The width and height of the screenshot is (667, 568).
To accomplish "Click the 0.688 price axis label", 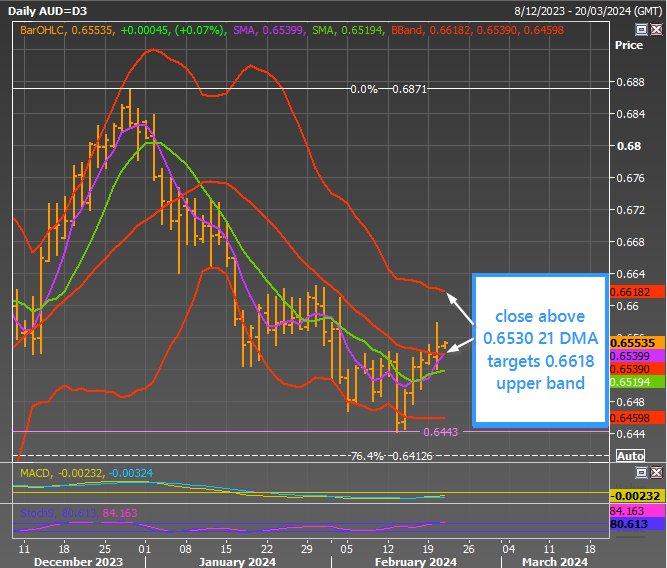I will (x=630, y=82).
